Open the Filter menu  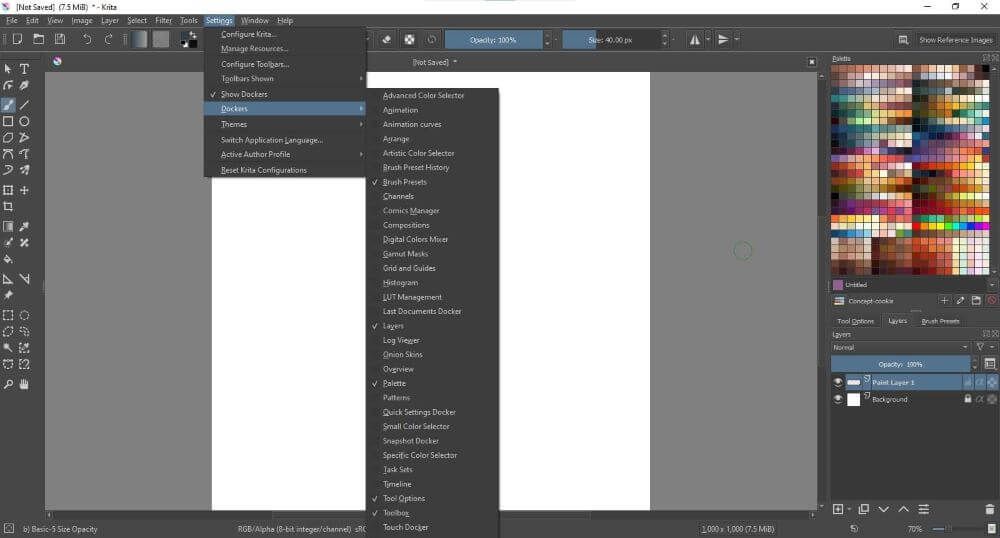pyautogui.click(x=163, y=20)
